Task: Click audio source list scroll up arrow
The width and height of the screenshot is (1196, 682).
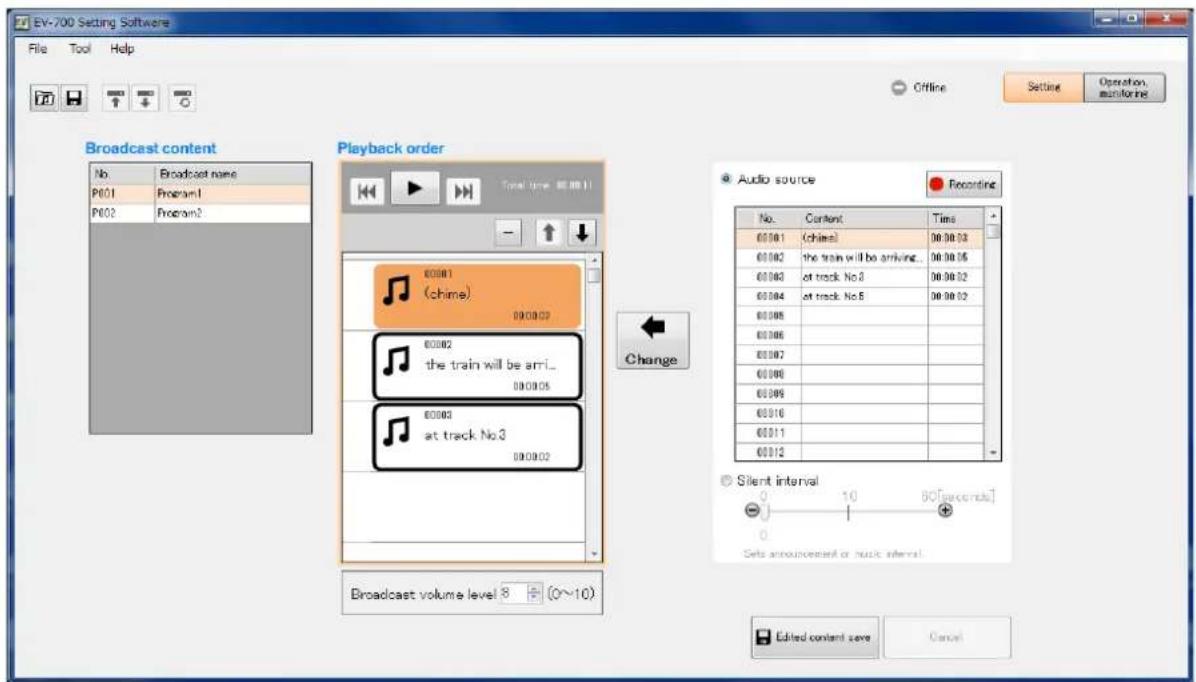Action: pos(993,216)
